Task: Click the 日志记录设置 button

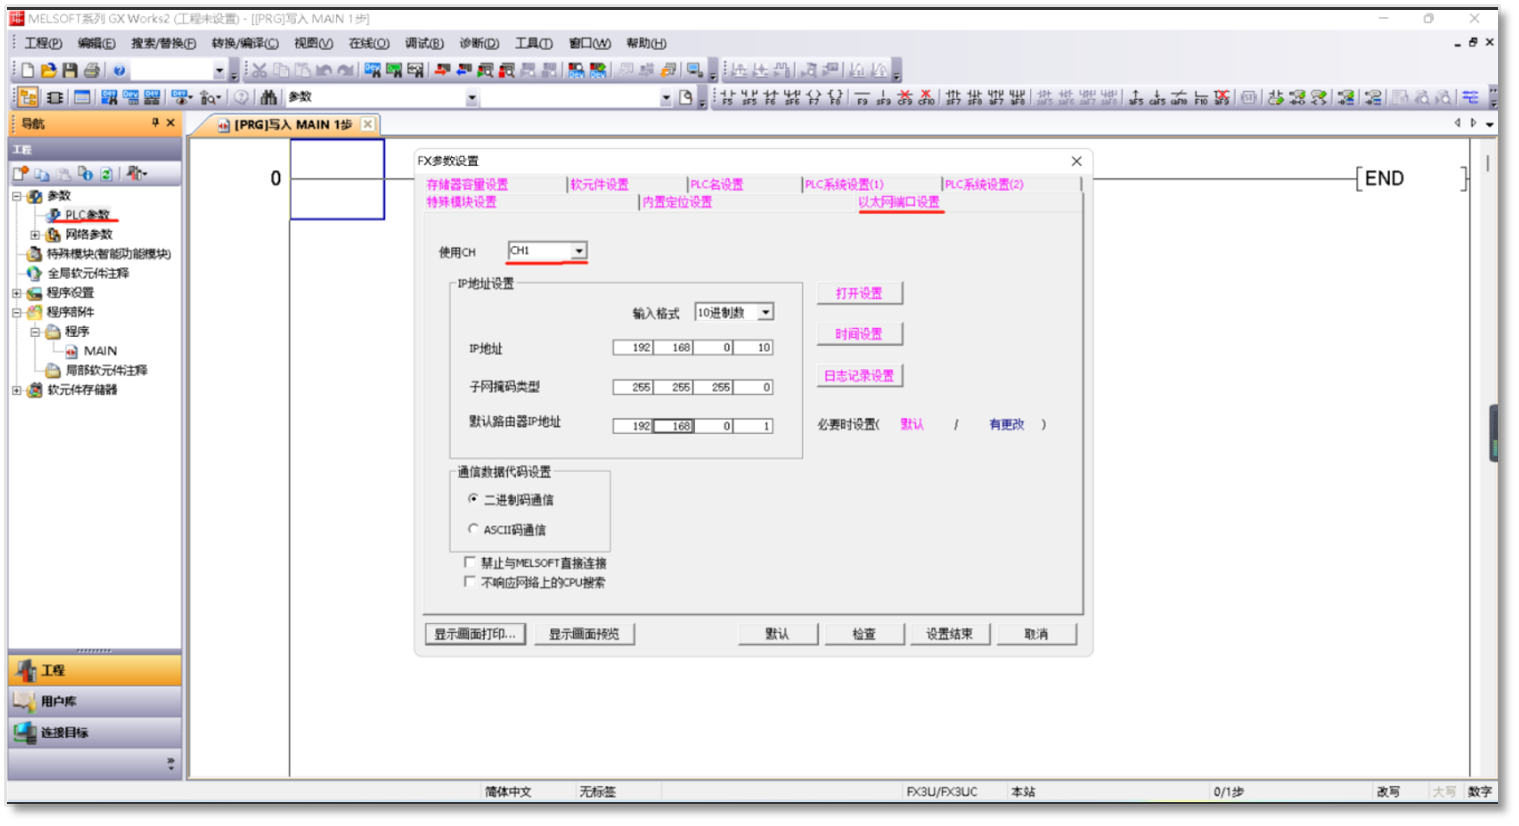Action: pos(859,376)
